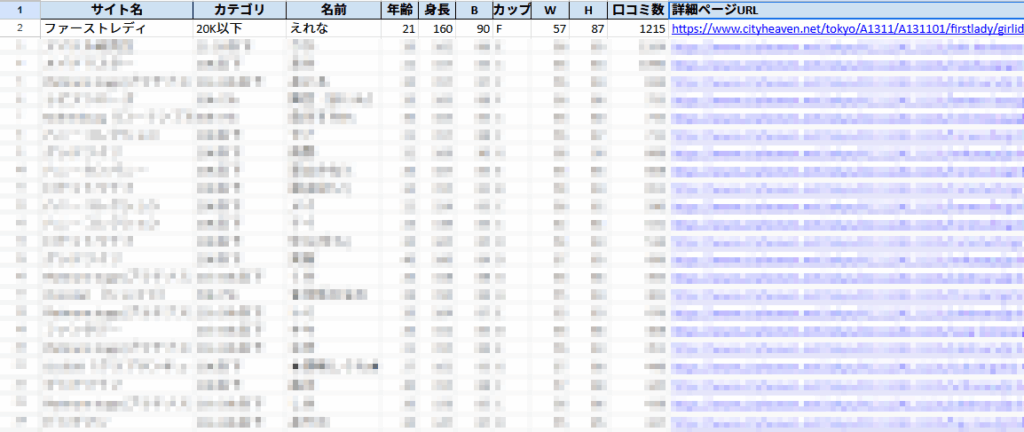Viewport: 1024px width, 432px height.
Task: Click row number 2 header
Action: click(x=19, y=29)
